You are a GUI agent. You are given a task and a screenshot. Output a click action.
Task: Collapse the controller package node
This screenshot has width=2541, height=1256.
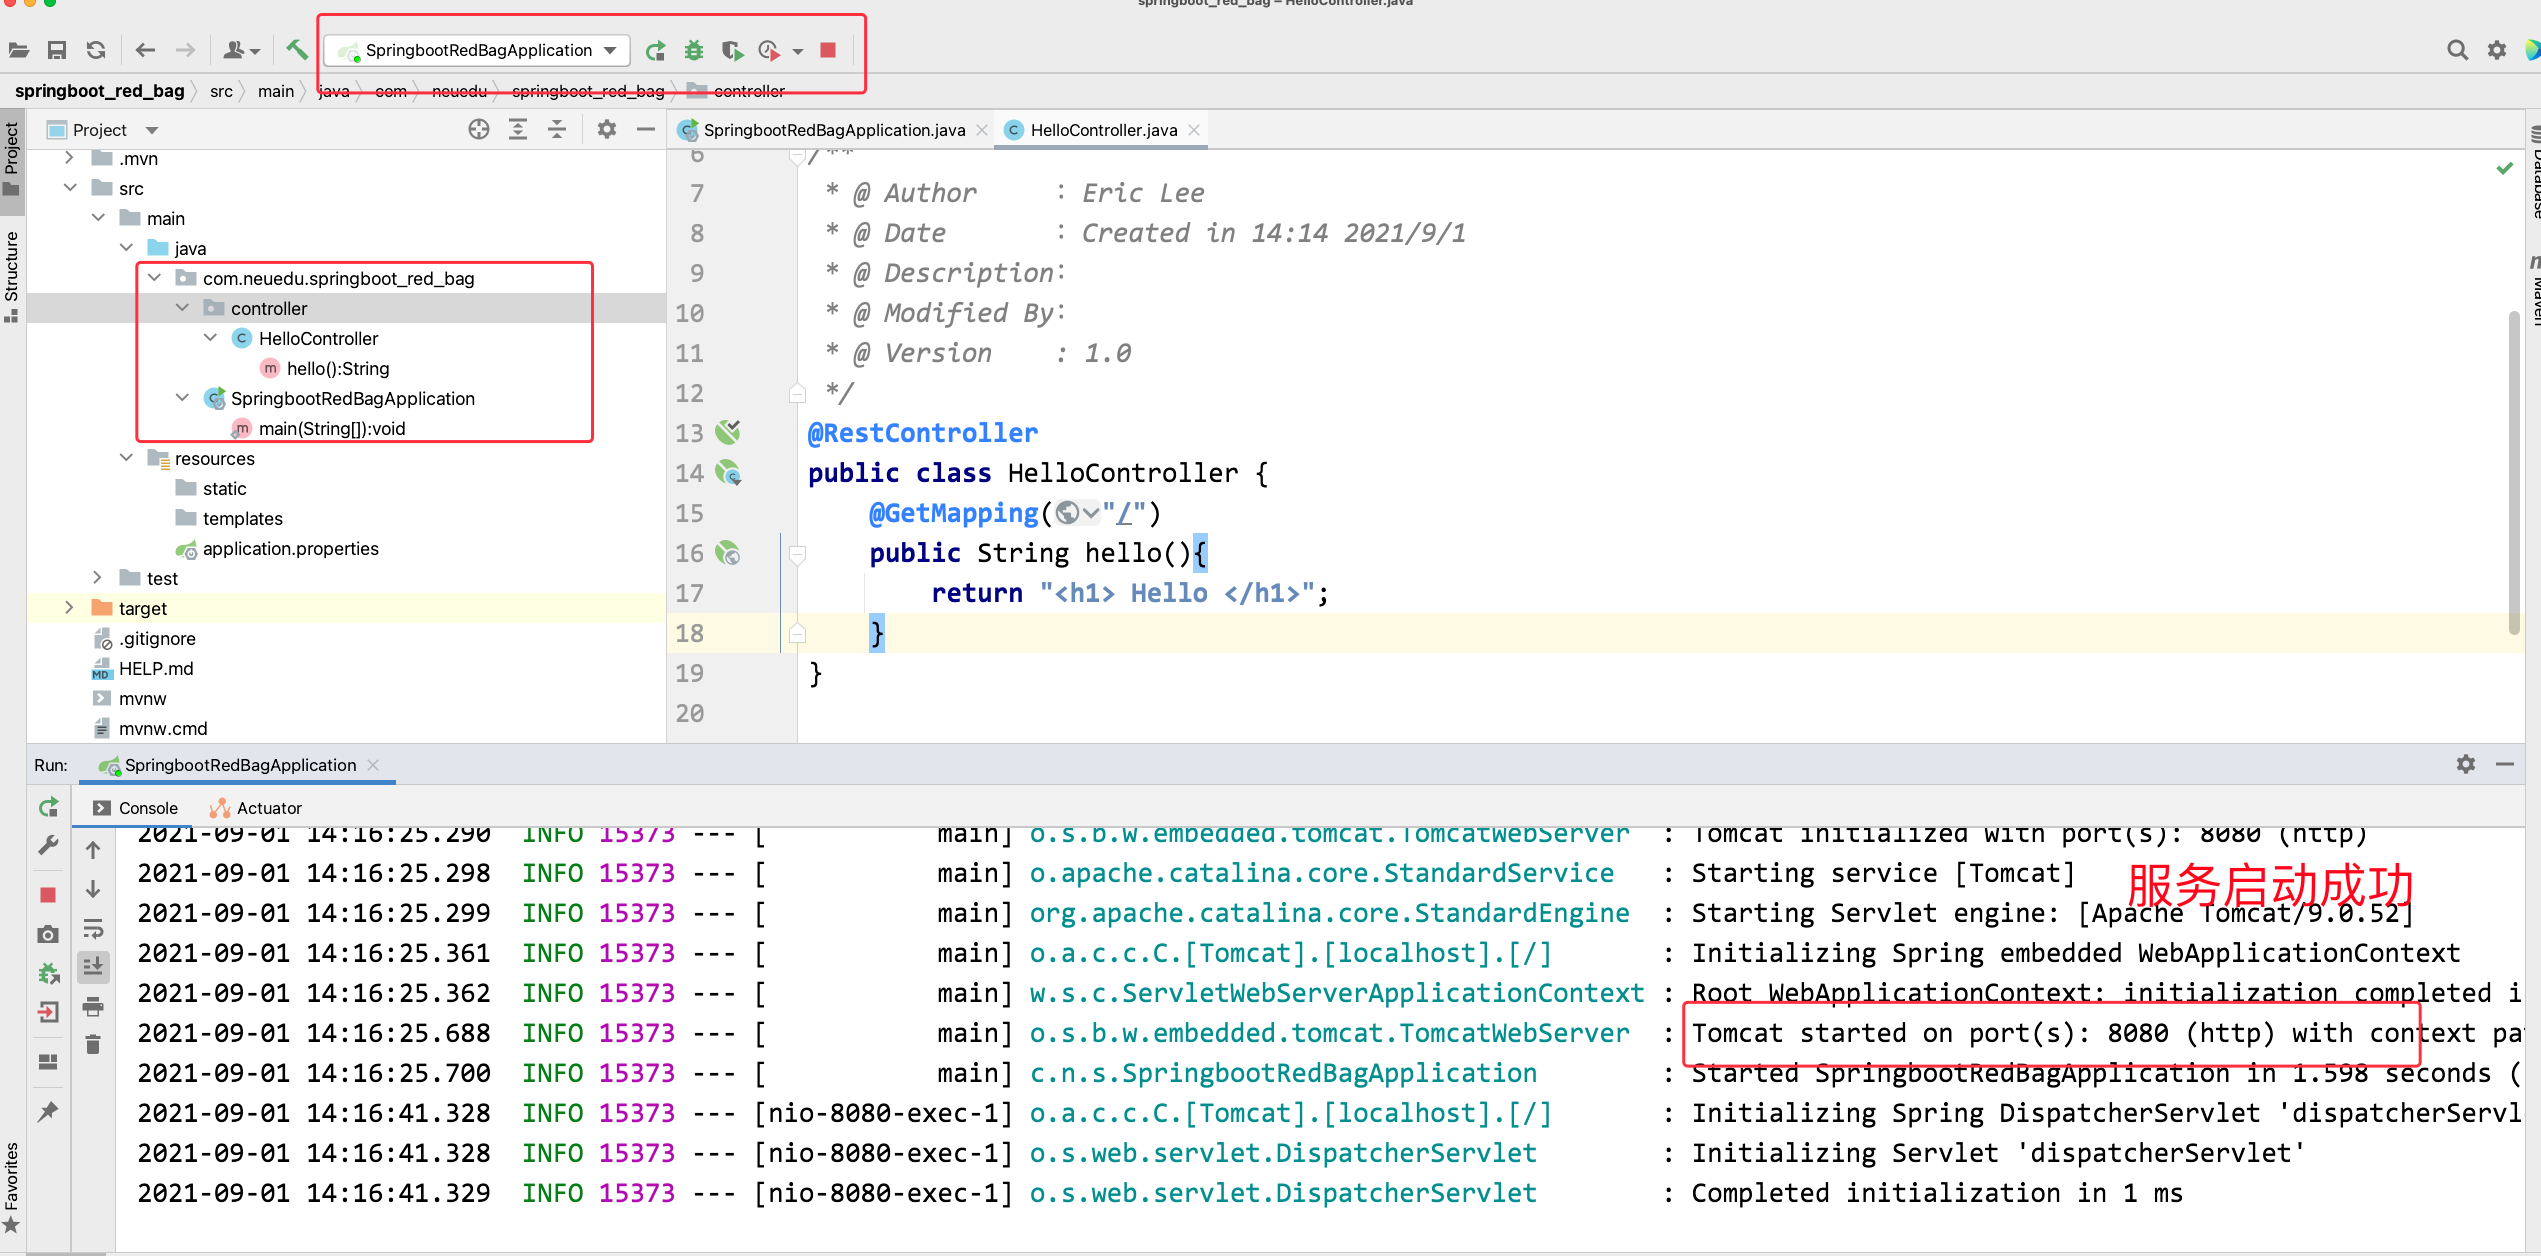tap(182, 308)
